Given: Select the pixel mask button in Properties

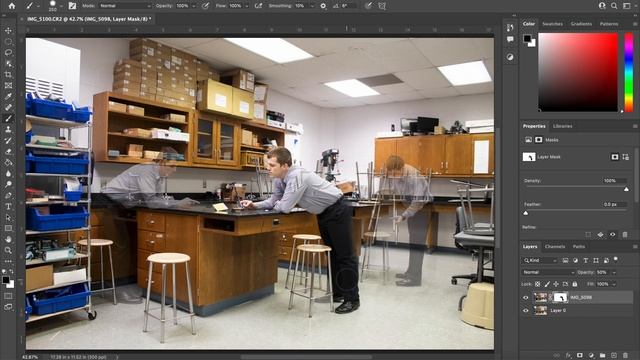Looking at the screenshot, I should [615, 157].
